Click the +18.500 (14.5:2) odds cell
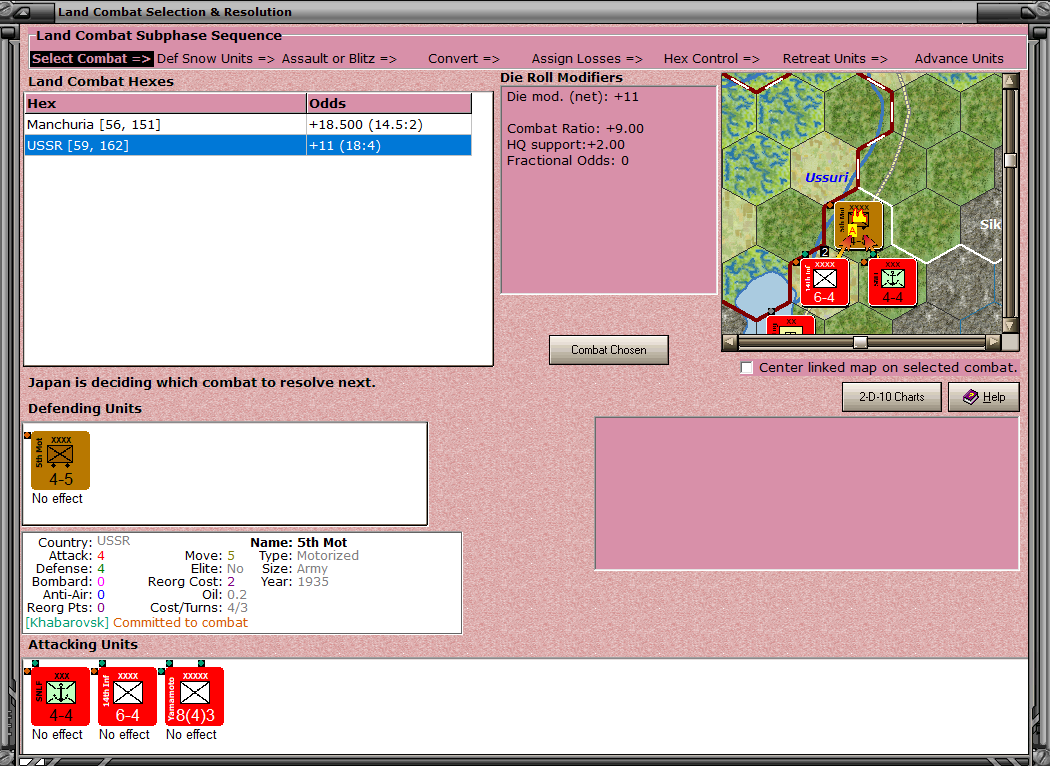Viewport: 1050px width, 766px height. (x=389, y=125)
